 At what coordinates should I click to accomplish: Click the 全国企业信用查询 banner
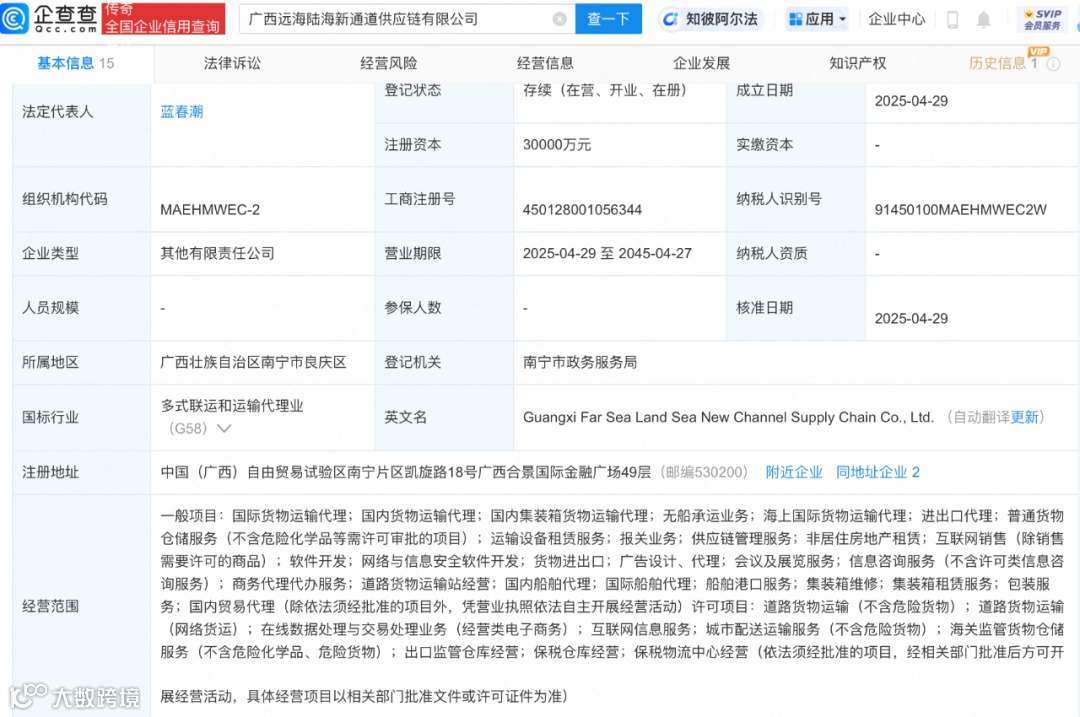point(163,19)
